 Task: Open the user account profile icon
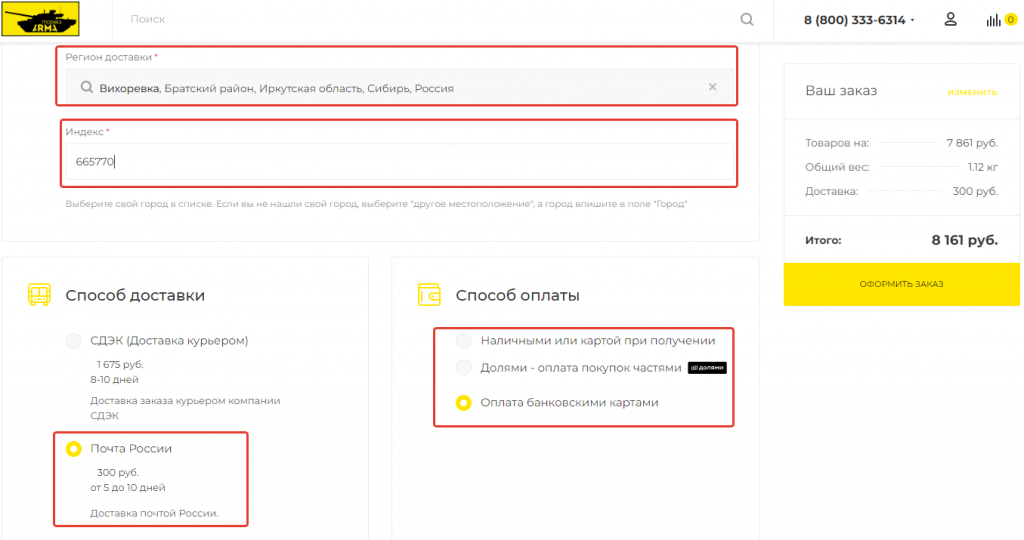(951, 19)
